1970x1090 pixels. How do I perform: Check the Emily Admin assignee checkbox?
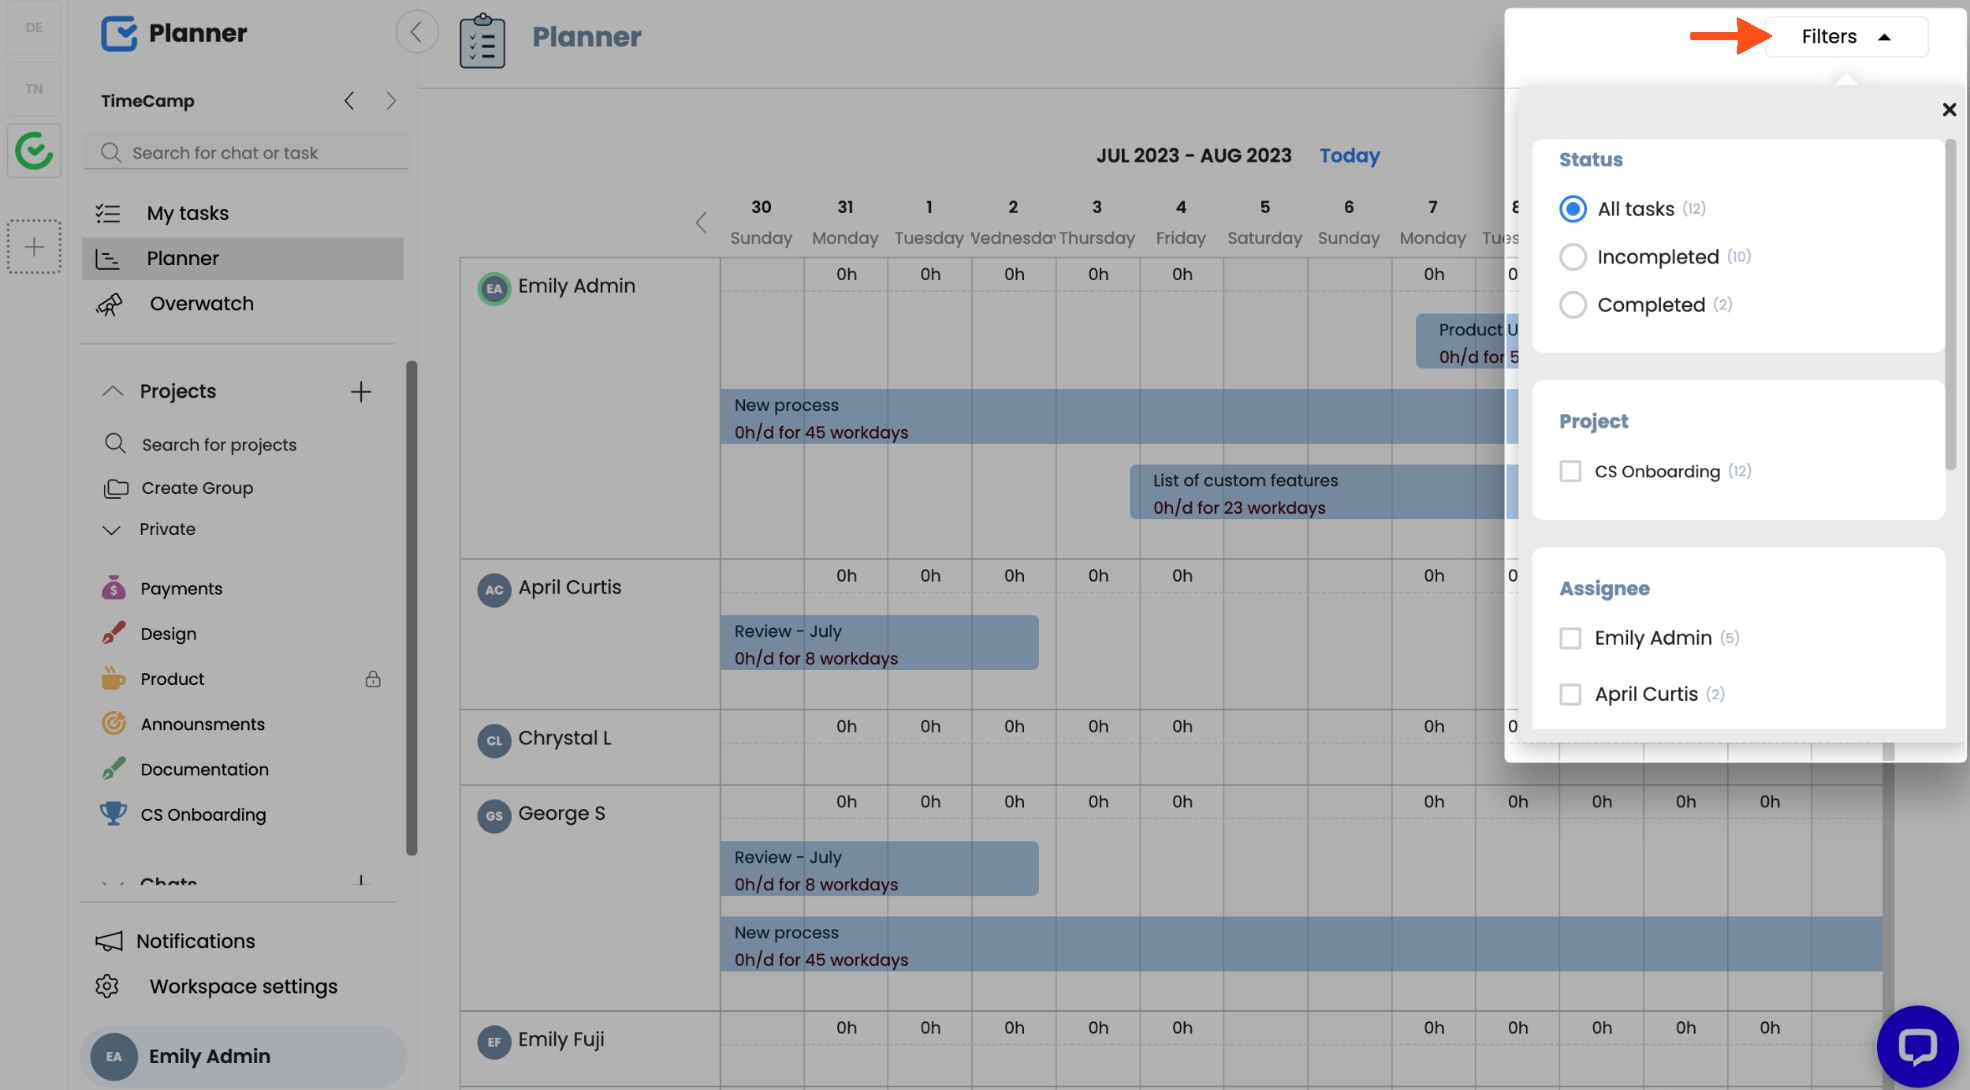pyautogui.click(x=1570, y=638)
